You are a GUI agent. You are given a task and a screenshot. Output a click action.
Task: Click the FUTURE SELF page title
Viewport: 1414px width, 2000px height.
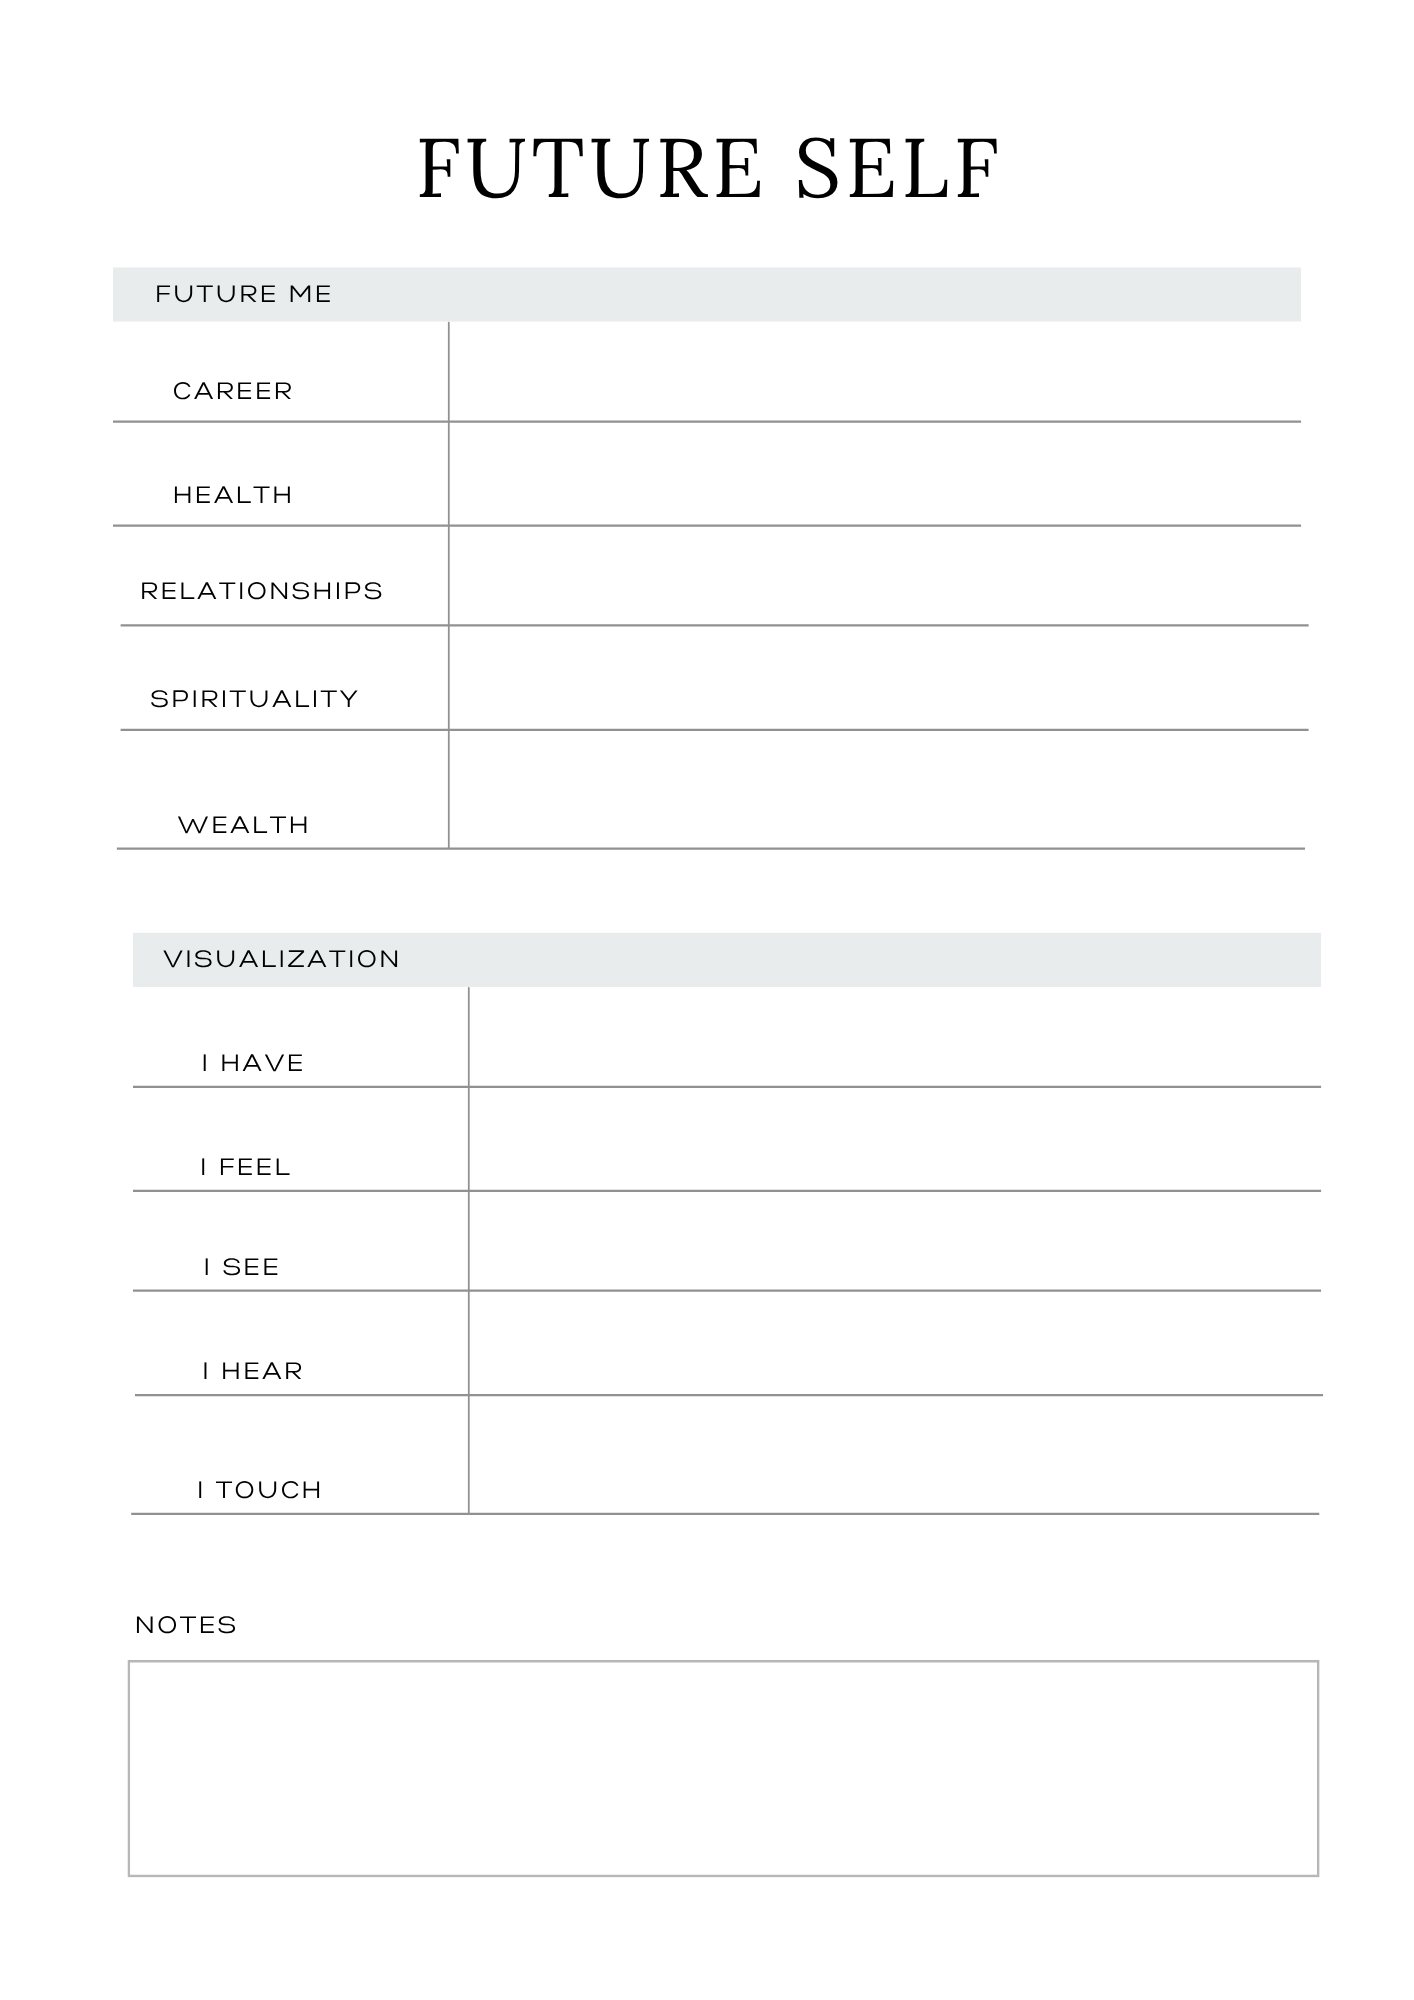click(x=708, y=170)
